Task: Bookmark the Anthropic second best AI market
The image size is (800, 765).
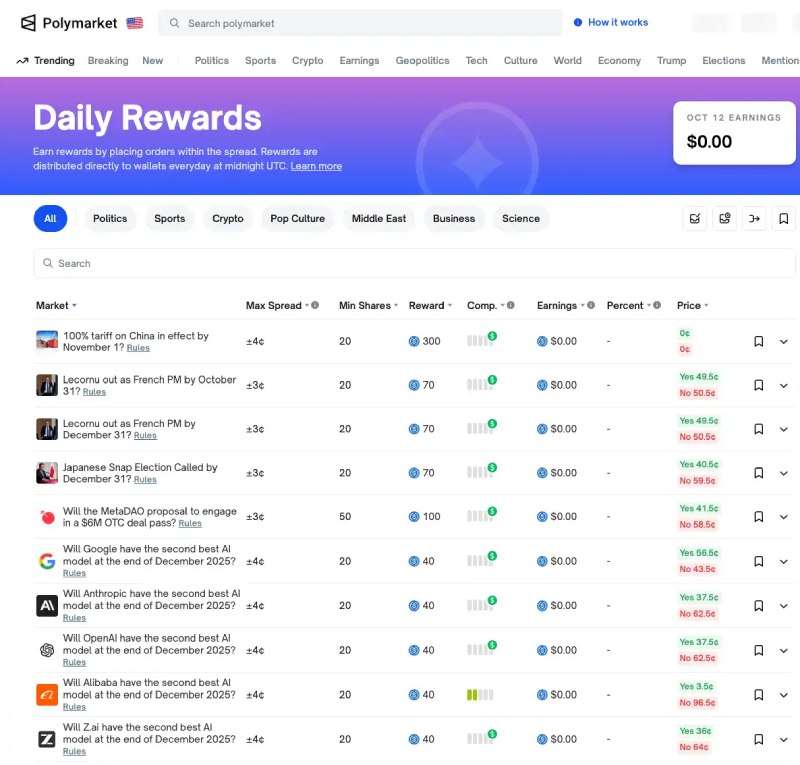Action: click(759, 606)
